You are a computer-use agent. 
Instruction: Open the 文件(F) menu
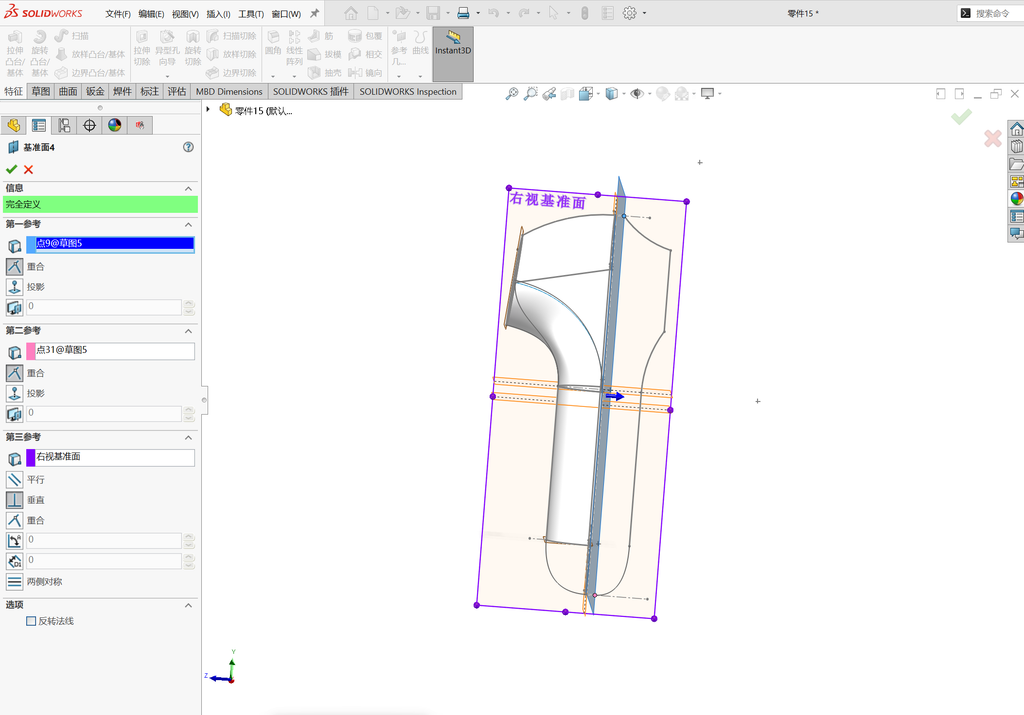click(118, 14)
